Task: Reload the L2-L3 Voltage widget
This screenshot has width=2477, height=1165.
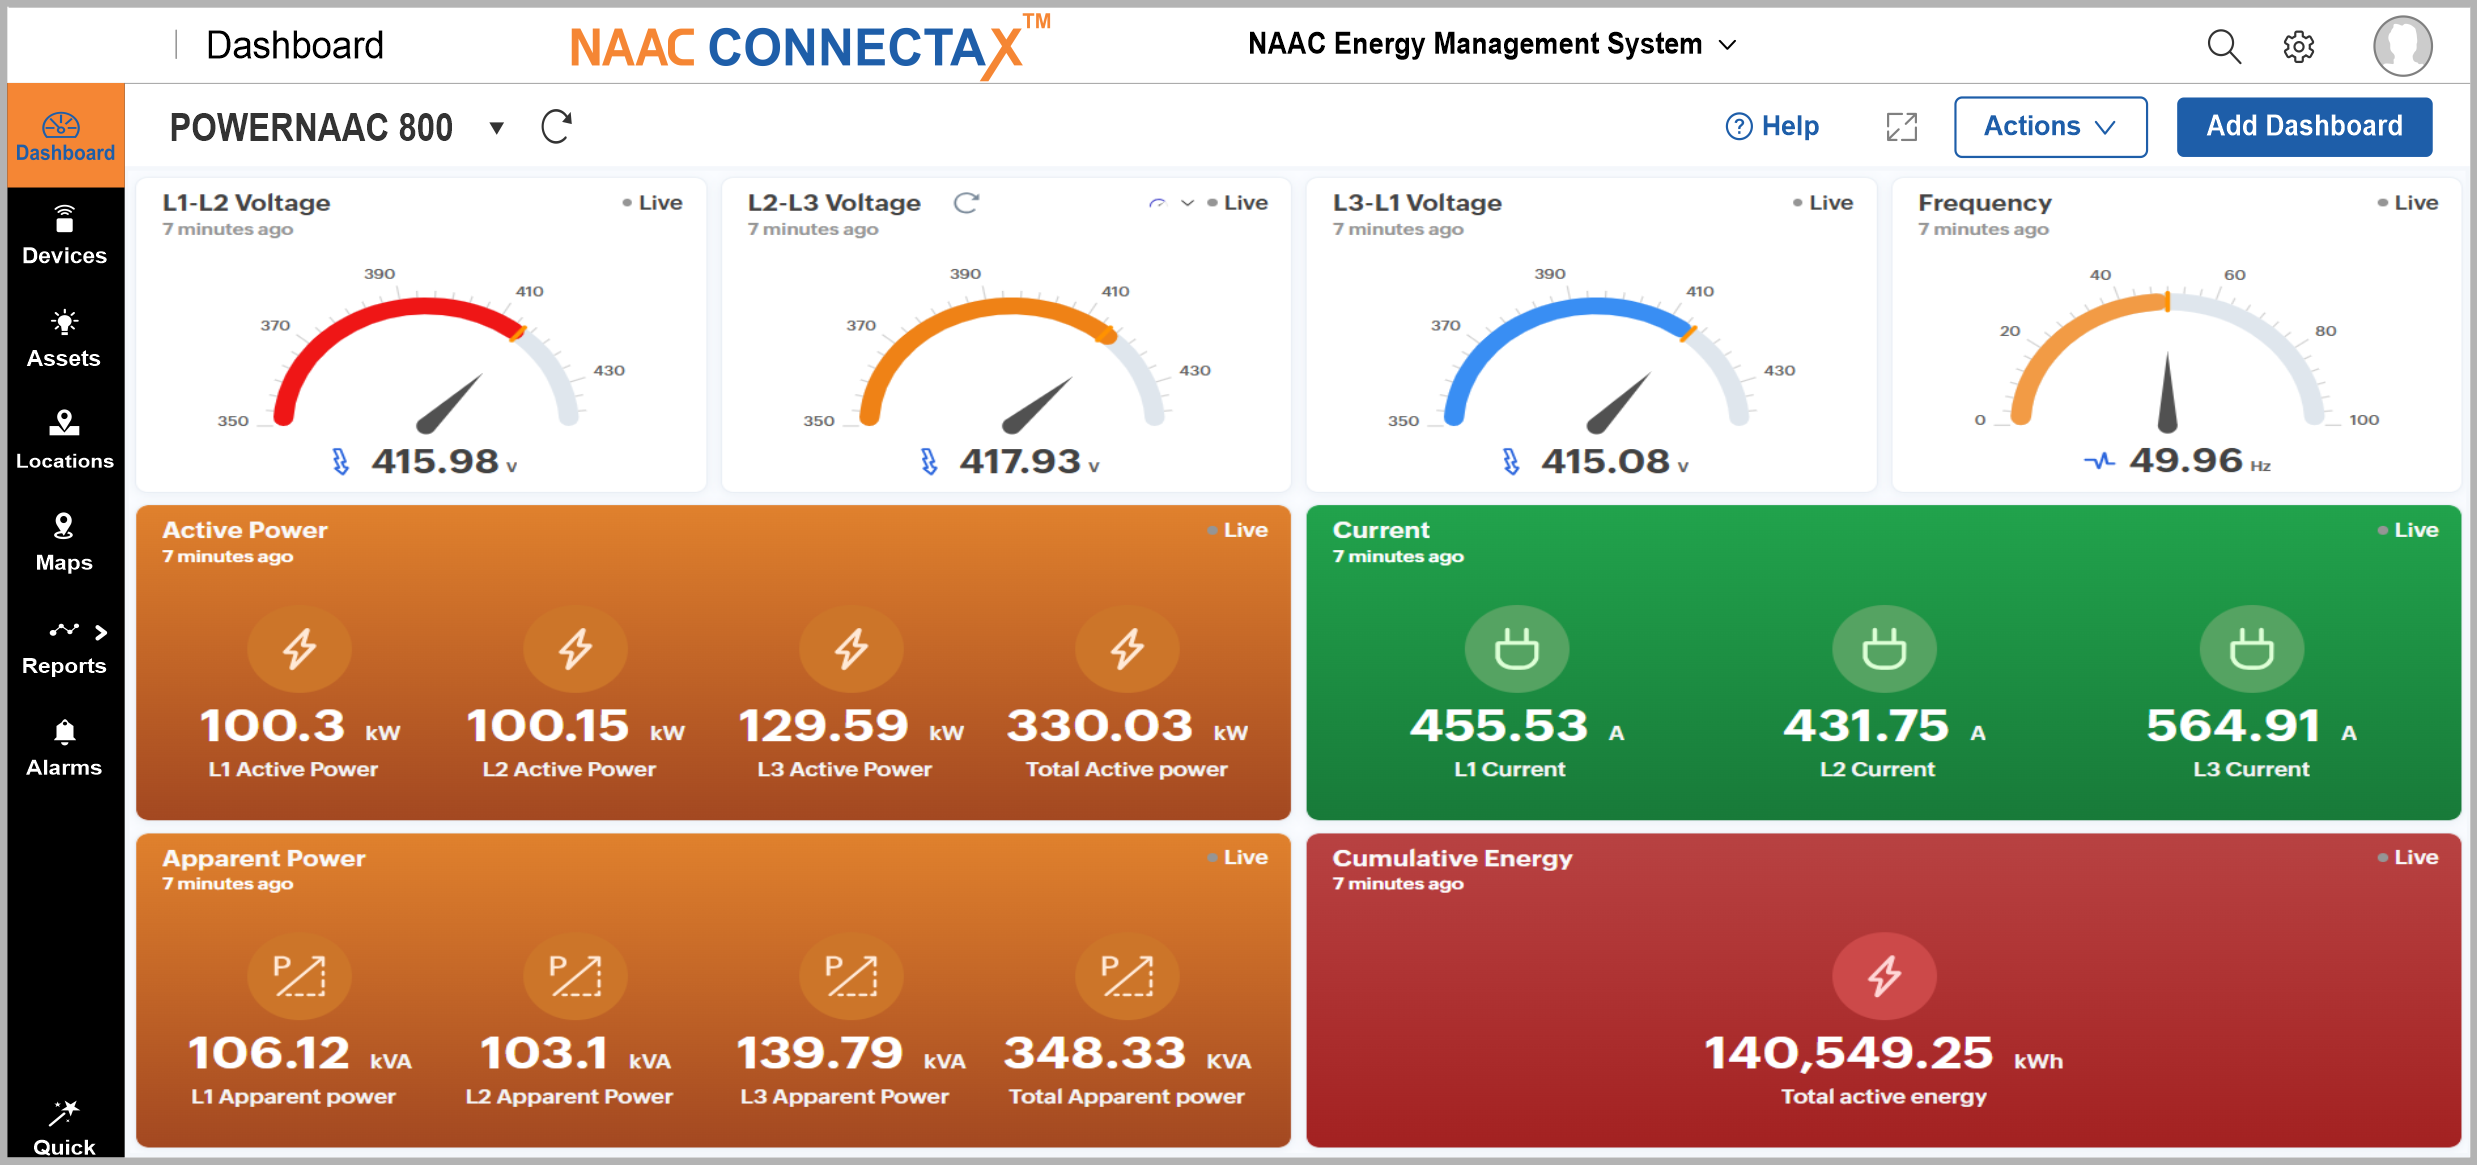Action: coord(966,202)
